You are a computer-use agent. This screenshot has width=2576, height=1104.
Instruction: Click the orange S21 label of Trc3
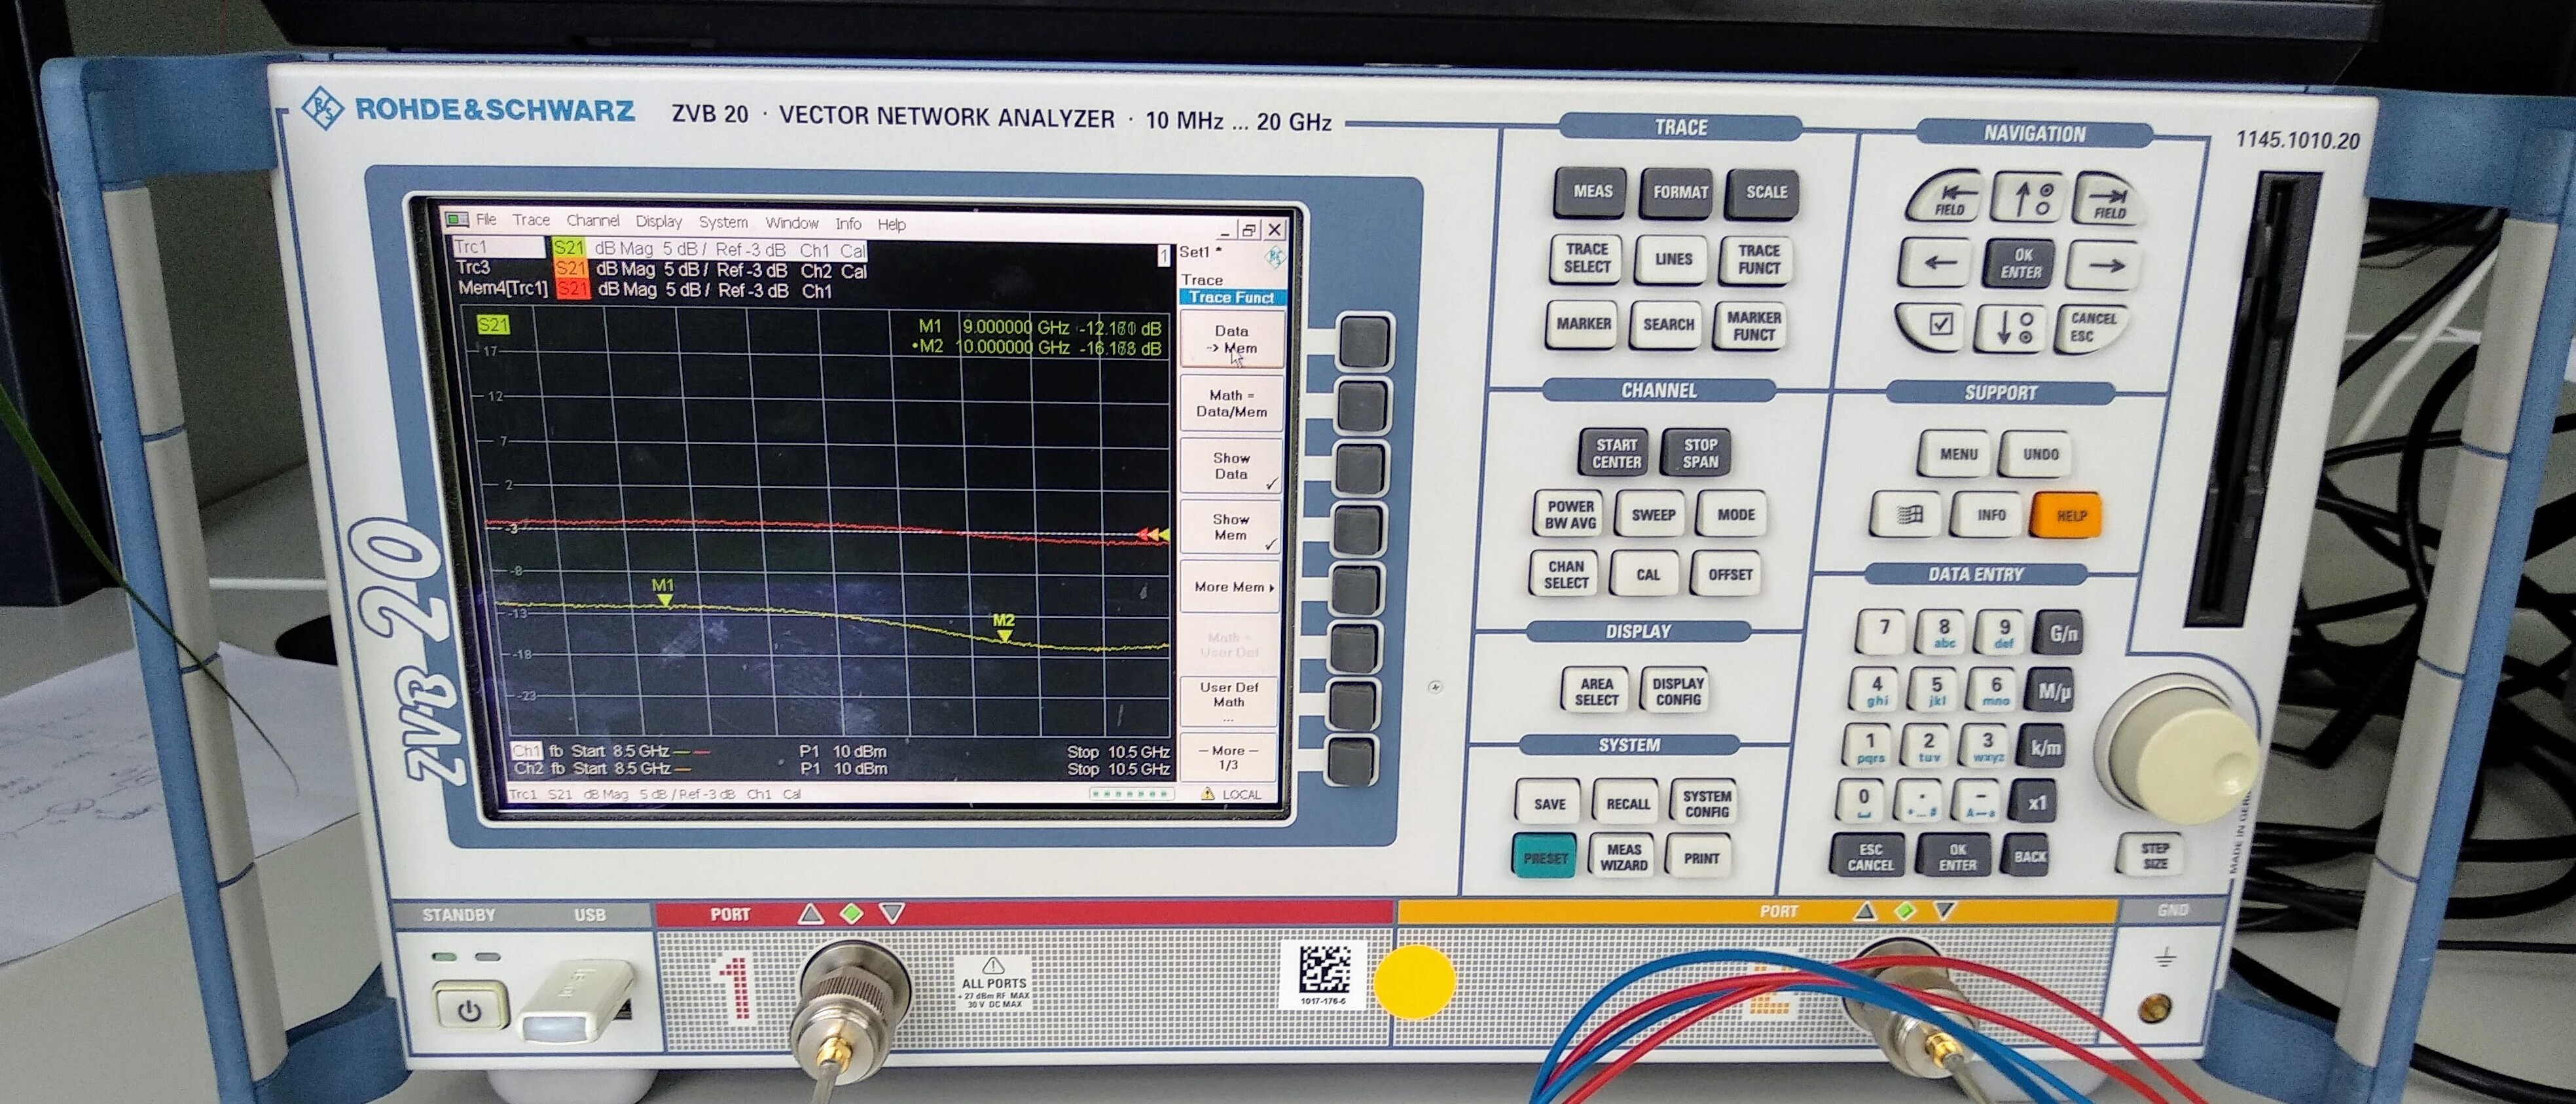point(571,269)
